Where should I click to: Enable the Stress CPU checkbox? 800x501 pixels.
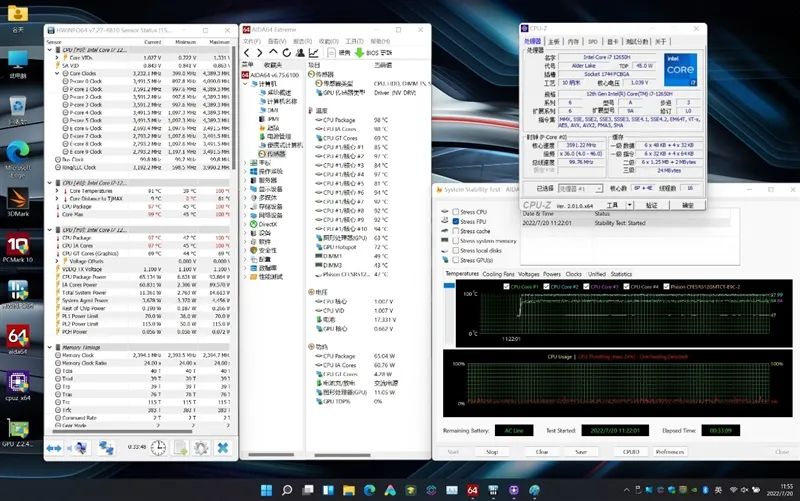[455, 212]
